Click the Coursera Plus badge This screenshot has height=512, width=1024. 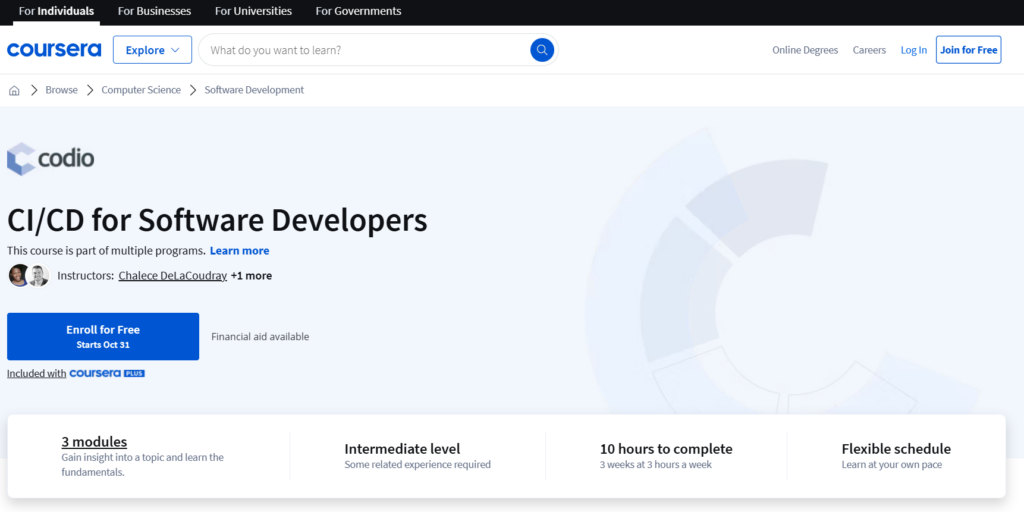click(107, 374)
